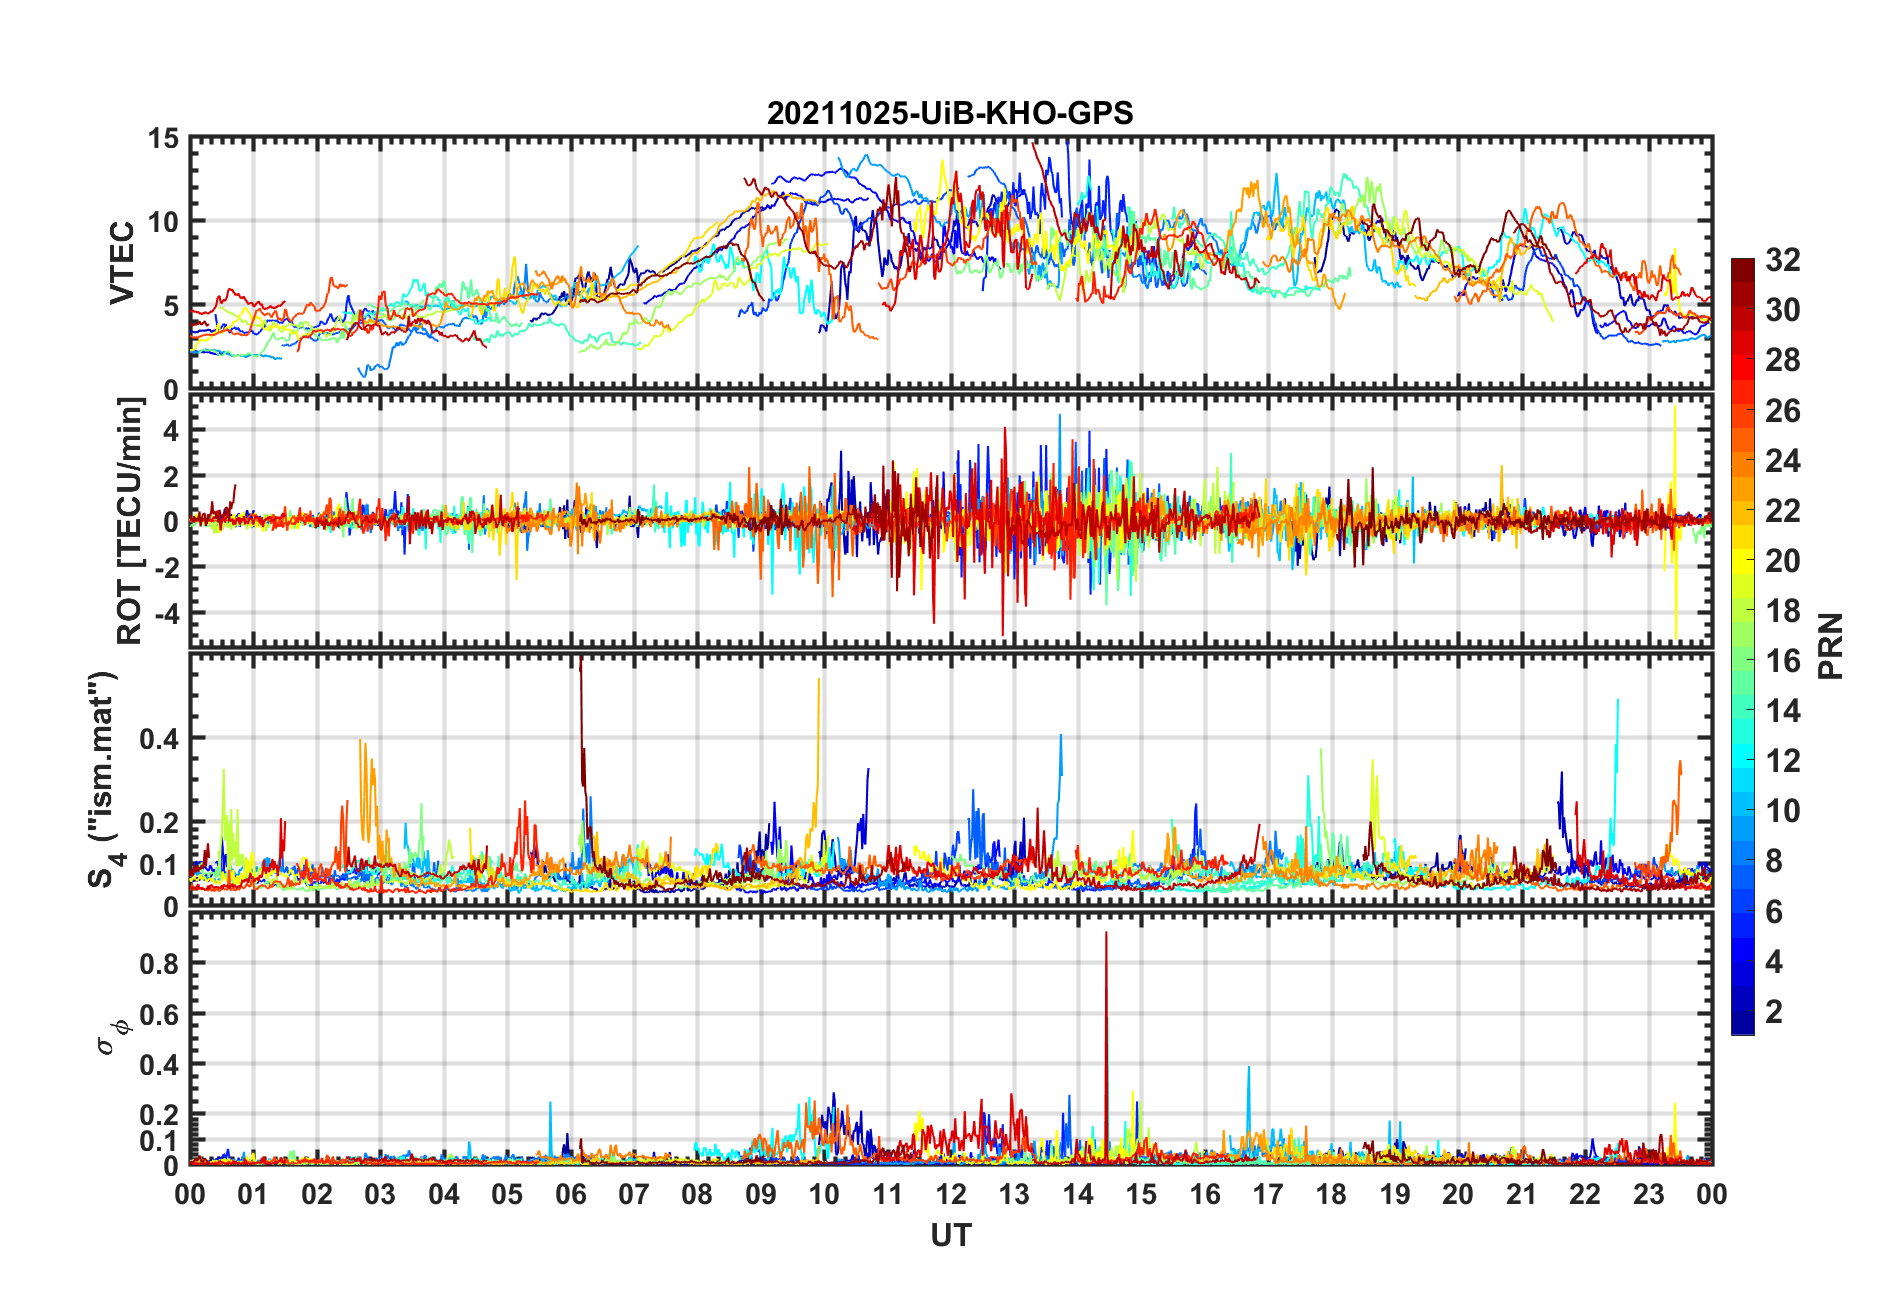Viewport: 1902px width, 1292px height.
Task: Select colorbar tick label 8
Action: click(x=1774, y=861)
